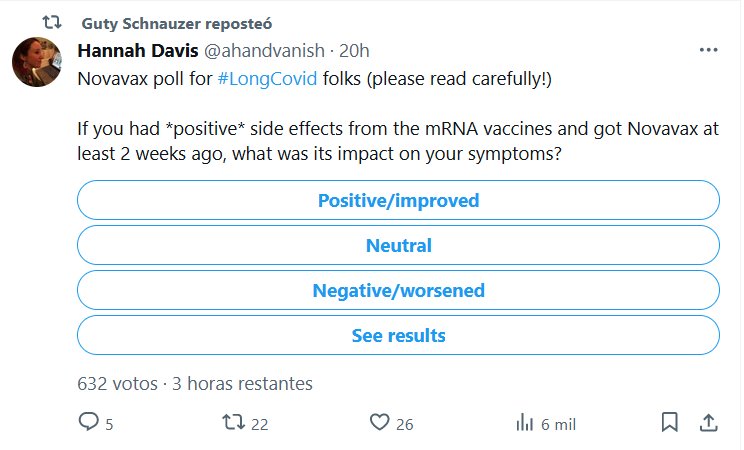Click the 20h post timestamp
Viewport: 744px width, 450px height.
point(355,51)
